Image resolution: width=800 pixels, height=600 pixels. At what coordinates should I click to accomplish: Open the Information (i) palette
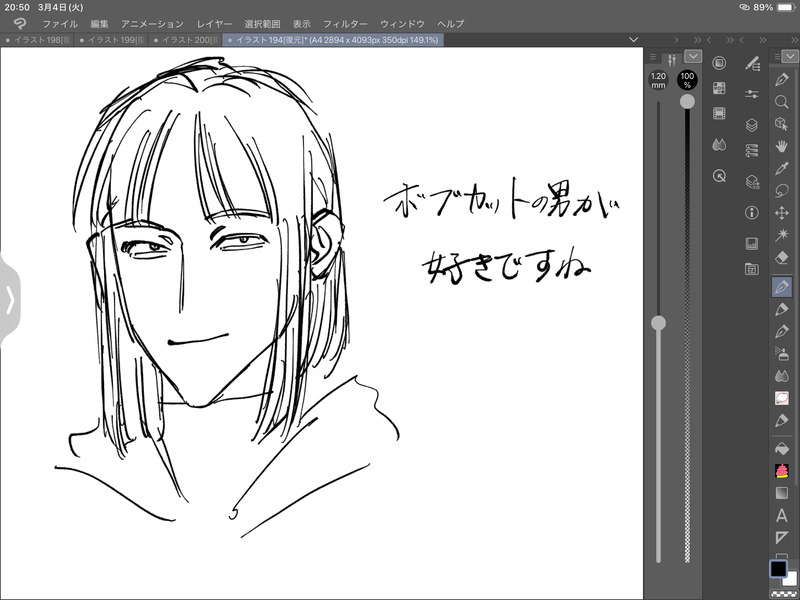(x=752, y=212)
